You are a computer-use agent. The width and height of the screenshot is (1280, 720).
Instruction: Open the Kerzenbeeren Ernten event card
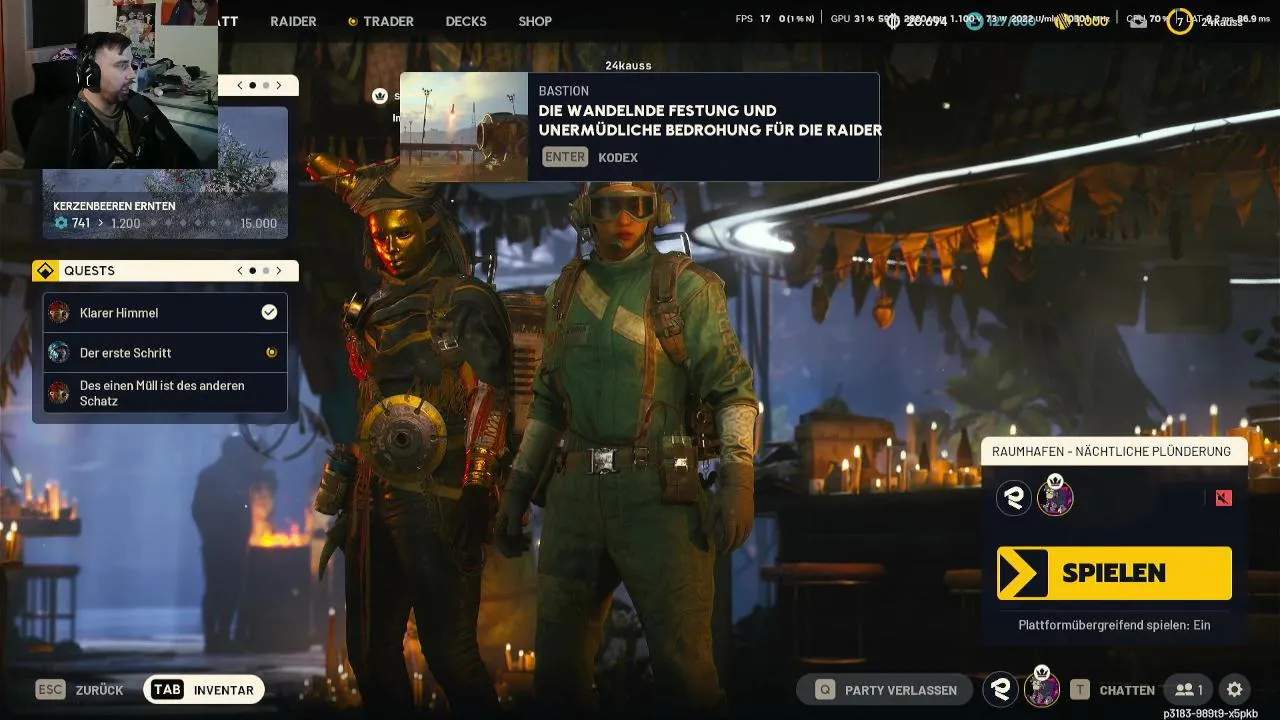(x=165, y=172)
